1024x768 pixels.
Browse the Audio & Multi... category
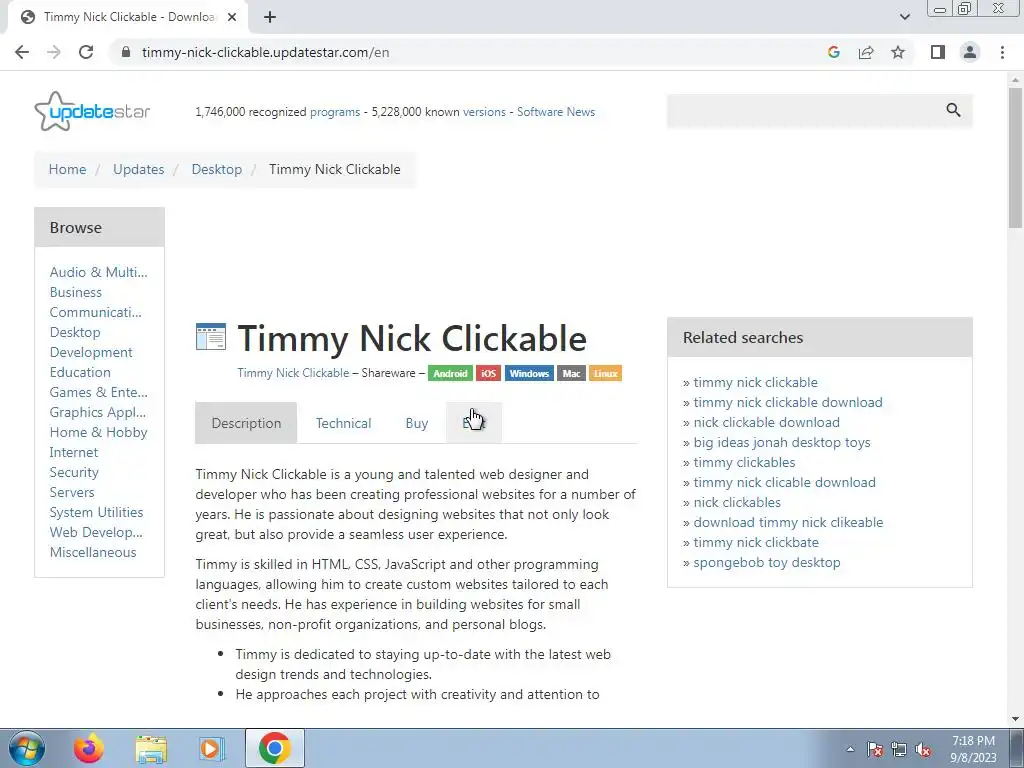click(99, 272)
